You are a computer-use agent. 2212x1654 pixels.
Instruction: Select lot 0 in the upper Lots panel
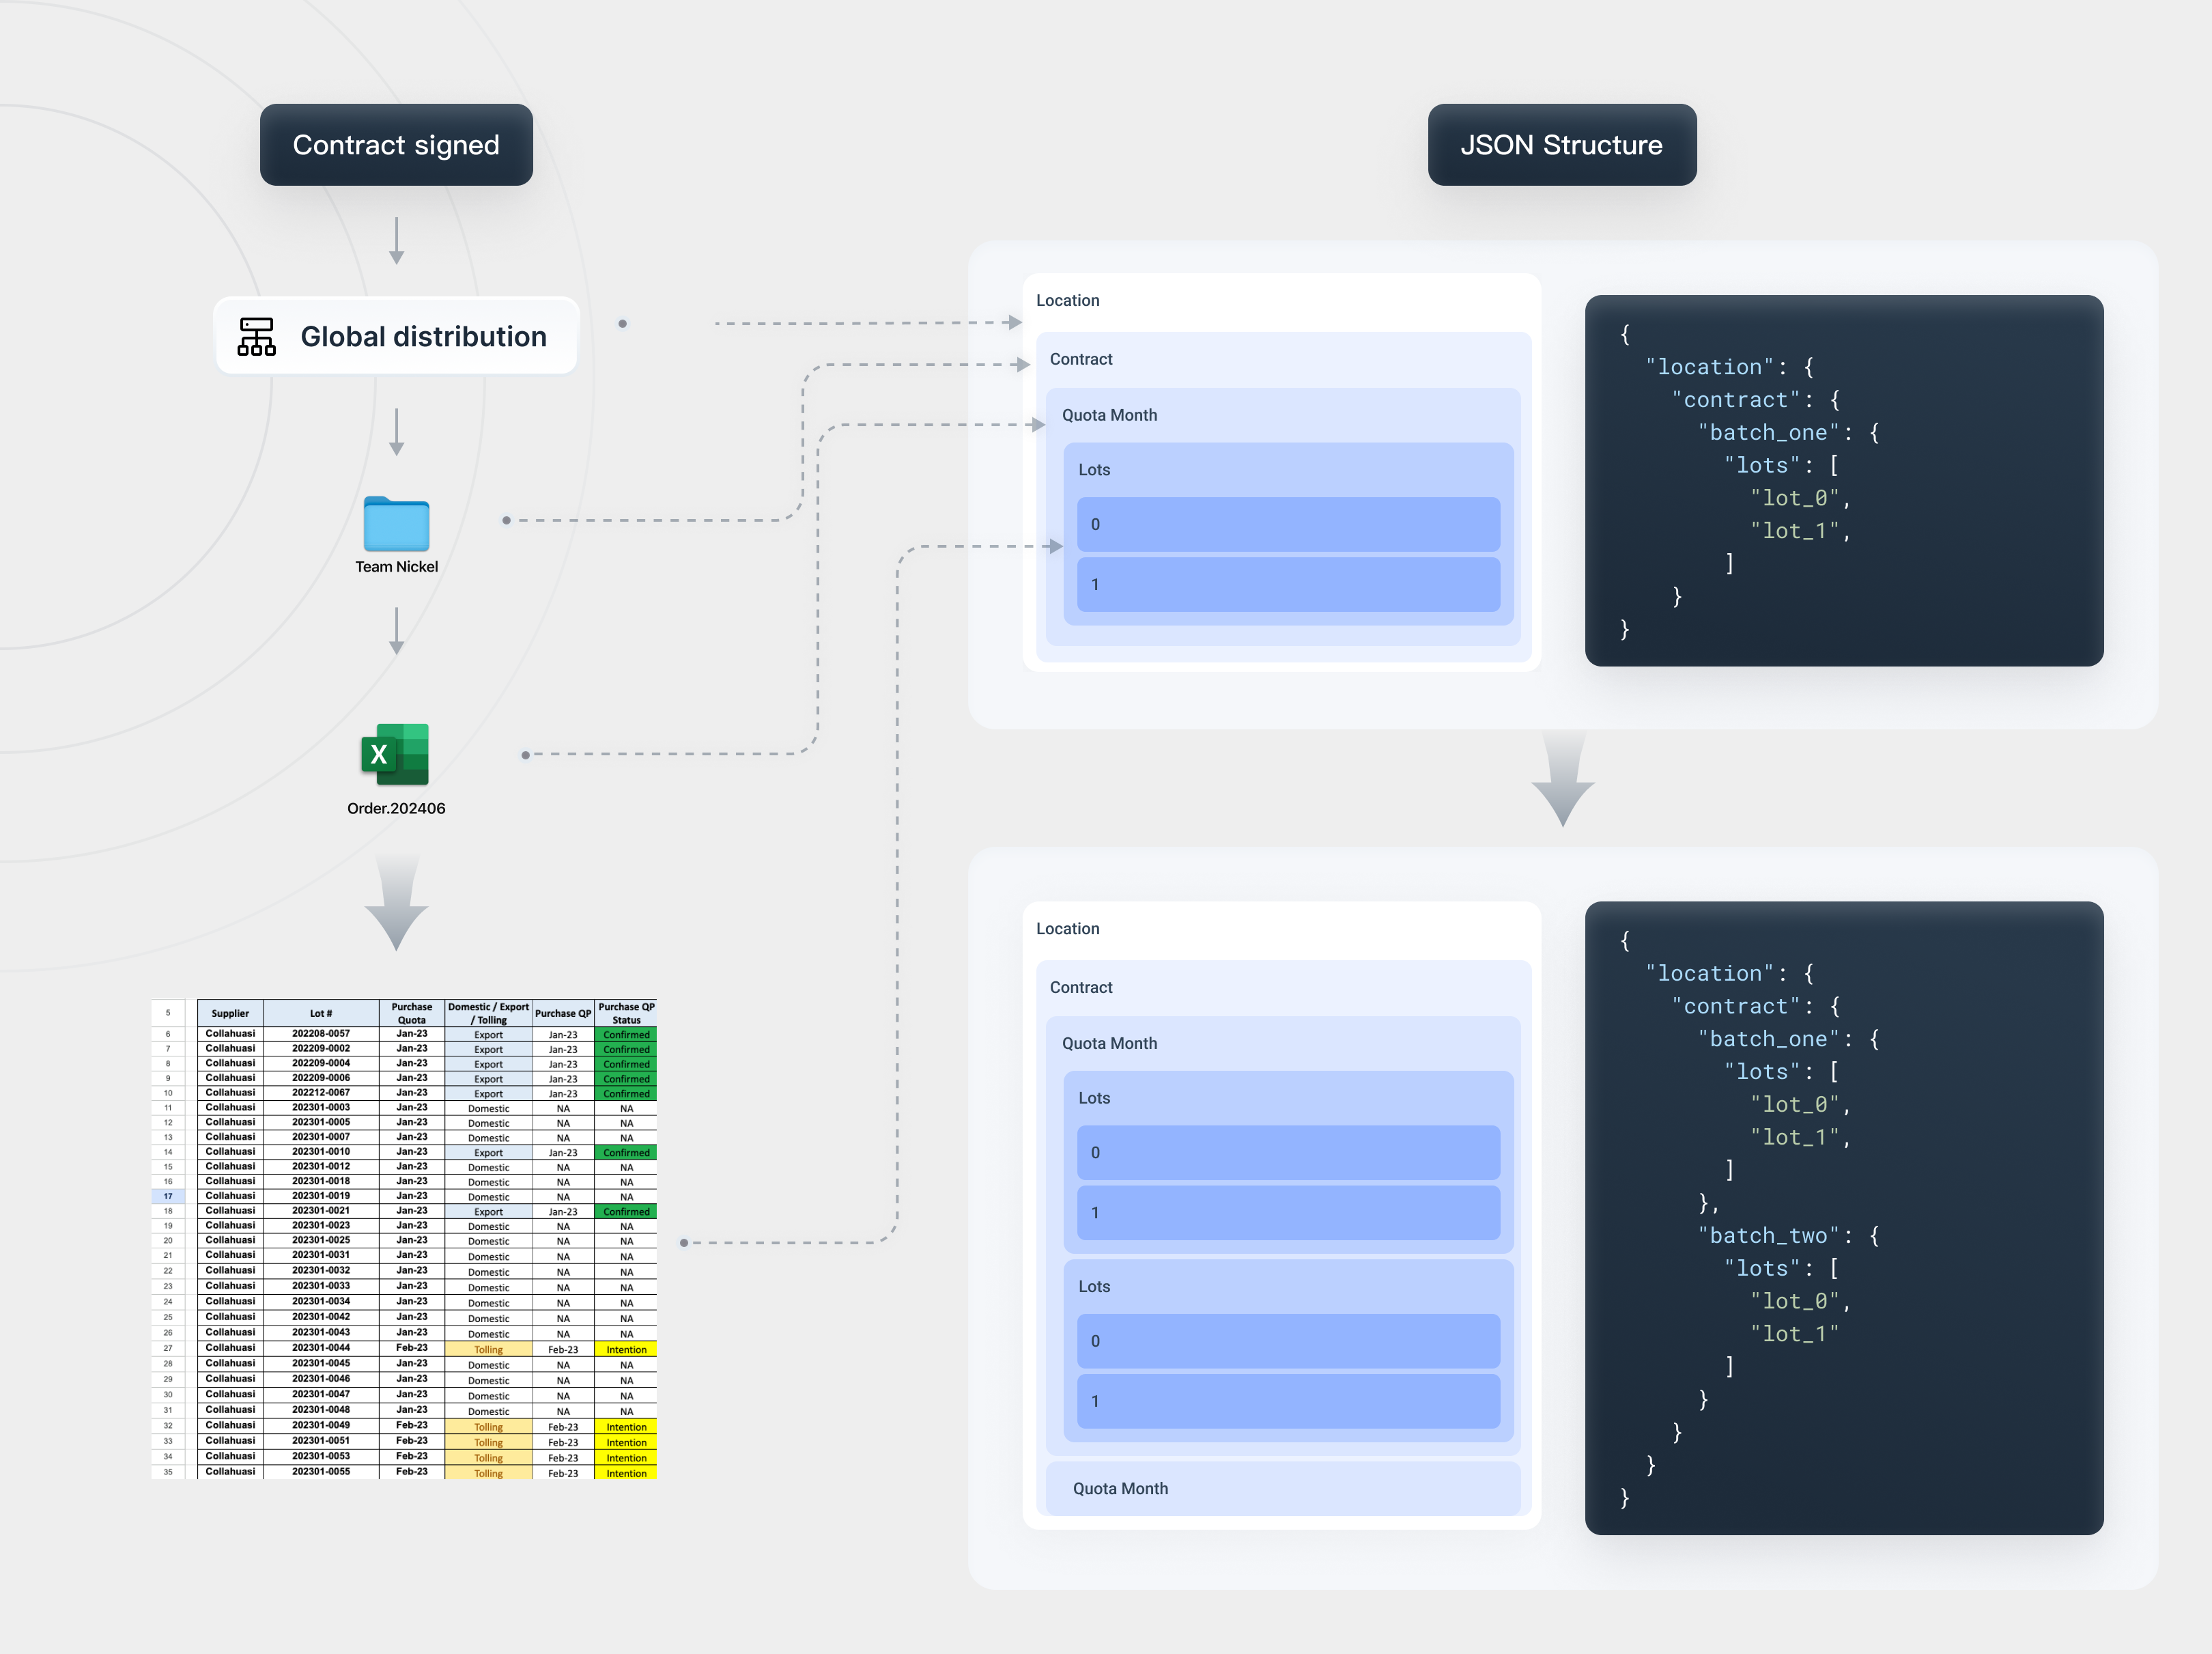(x=1288, y=524)
